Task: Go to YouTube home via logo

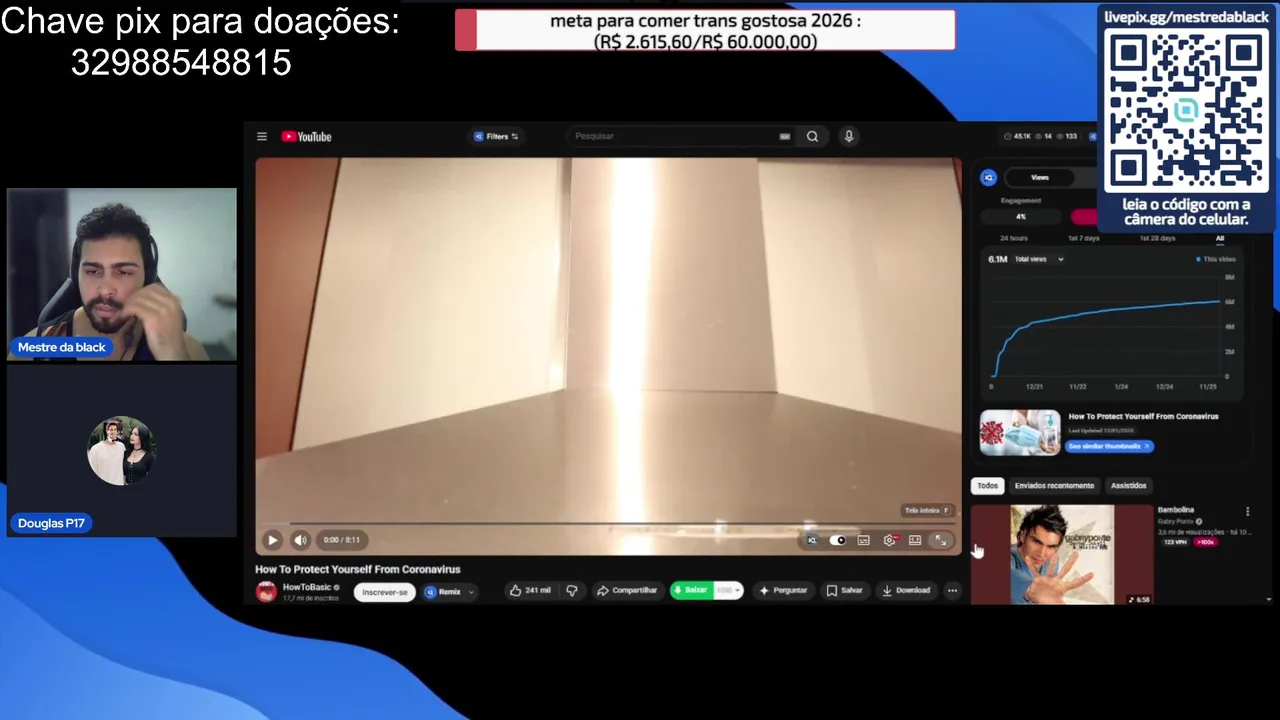Action: point(306,137)
